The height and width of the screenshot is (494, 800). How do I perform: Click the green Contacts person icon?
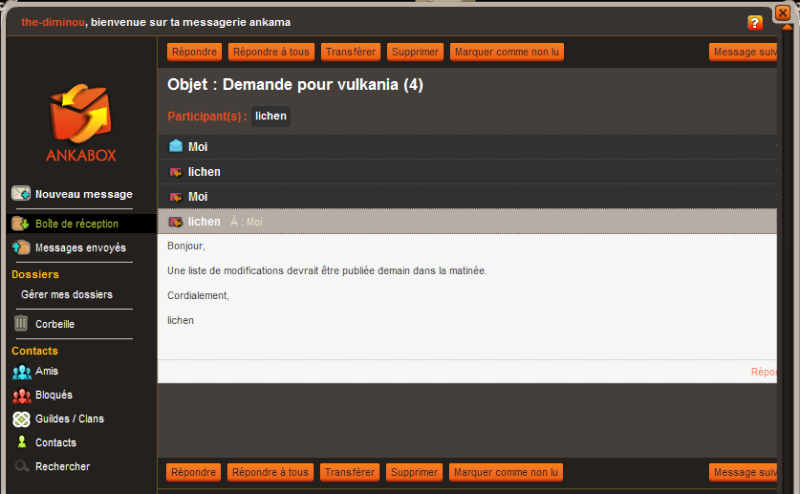click(21, 442)
